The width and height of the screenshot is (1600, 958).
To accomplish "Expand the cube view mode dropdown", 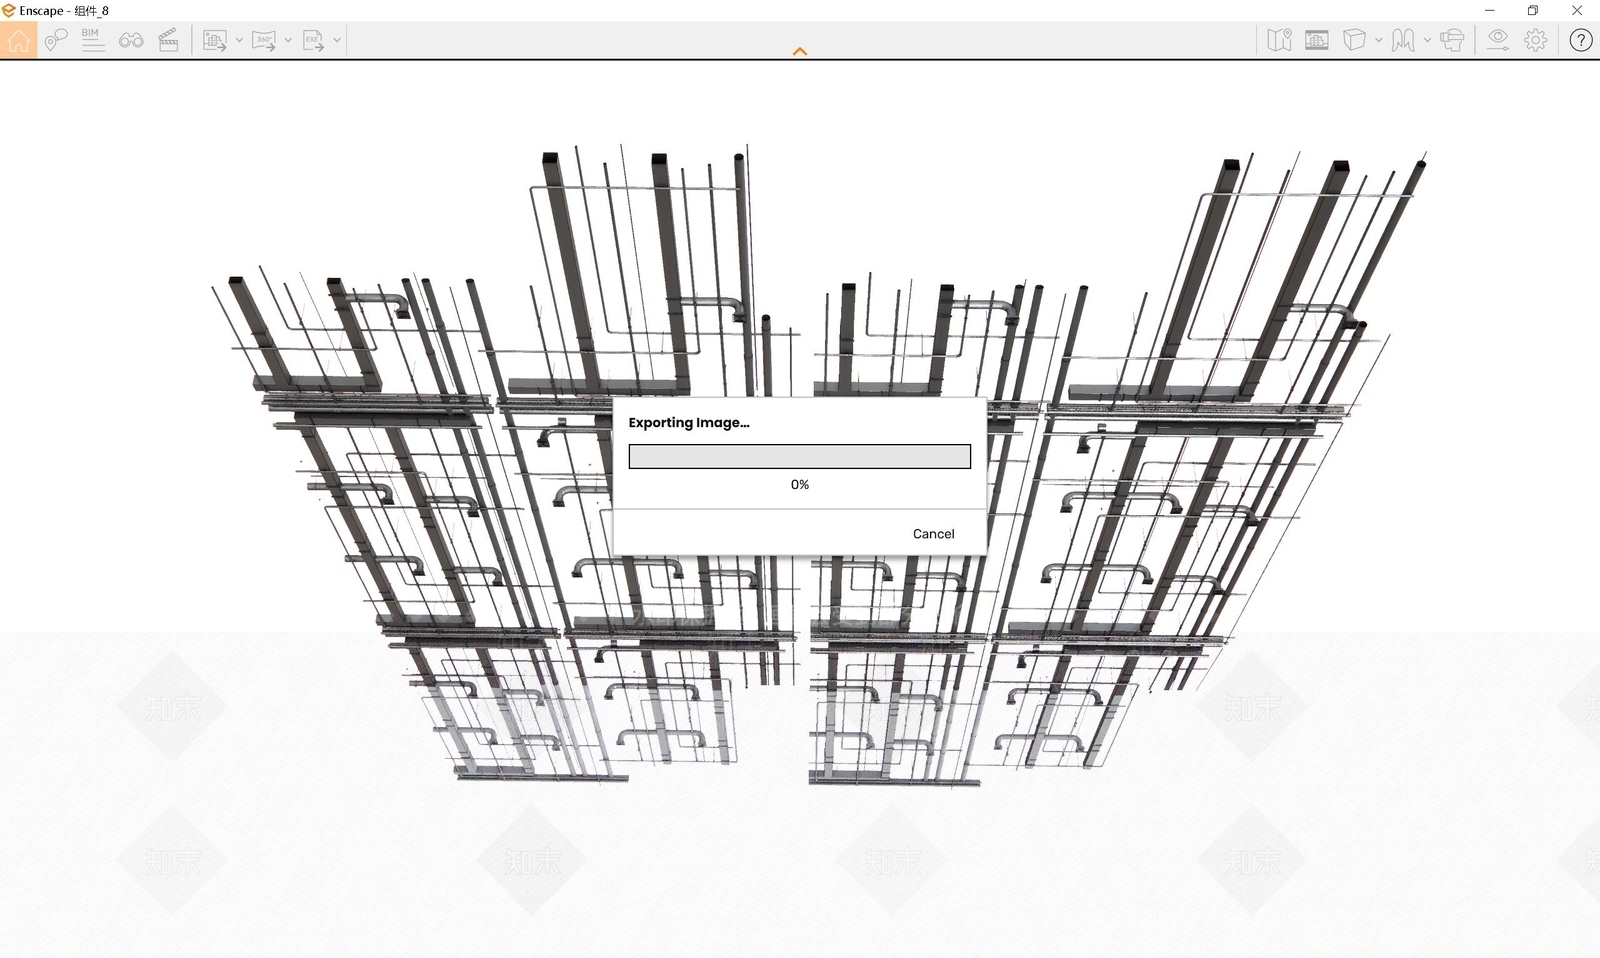I will [1378, 40].
